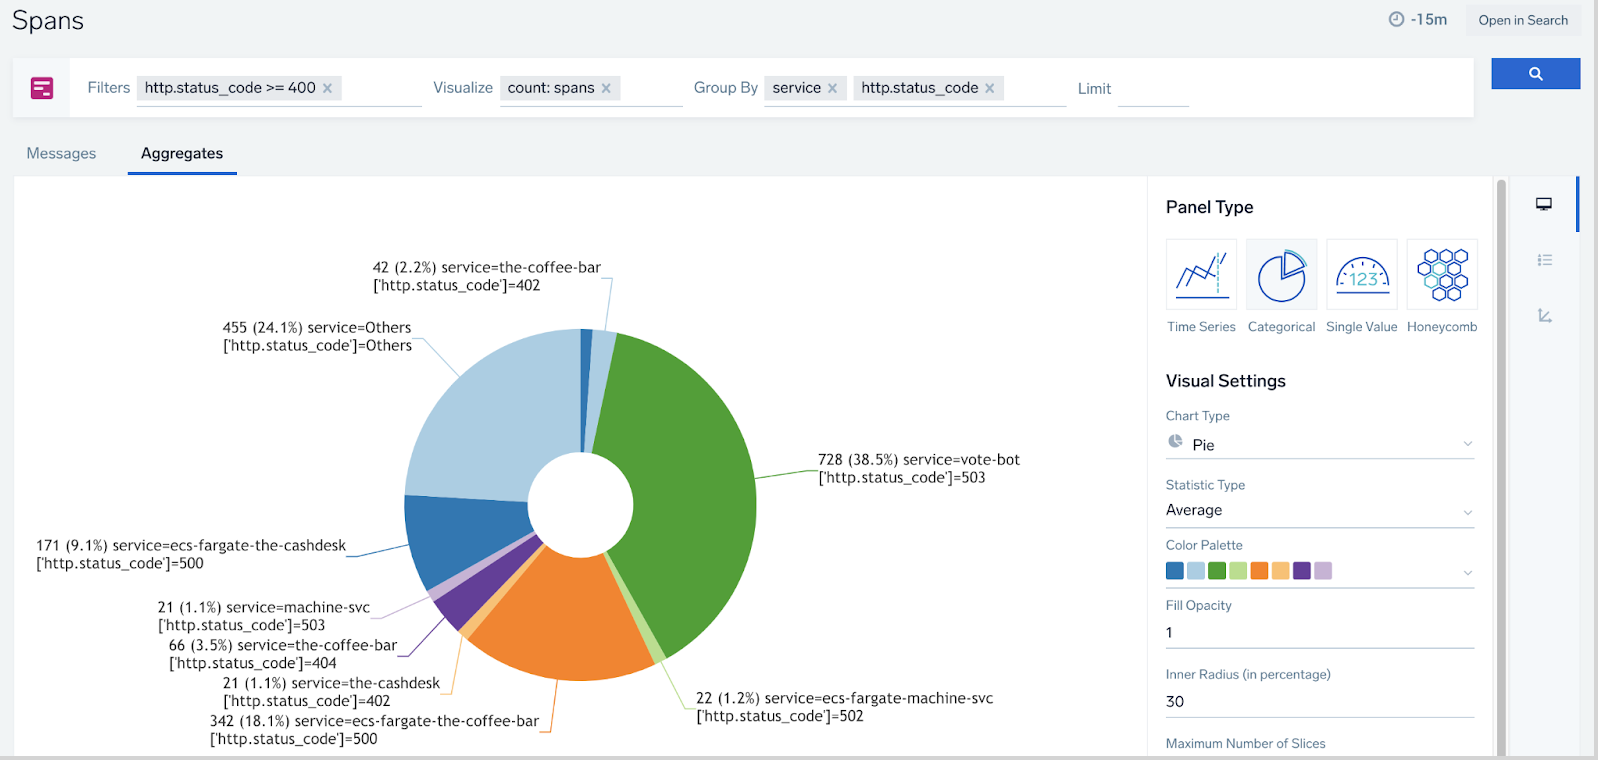Pick the Honeycomb panel type
This screenshot has height=760, width=1598.
(x=1441, y=275)
